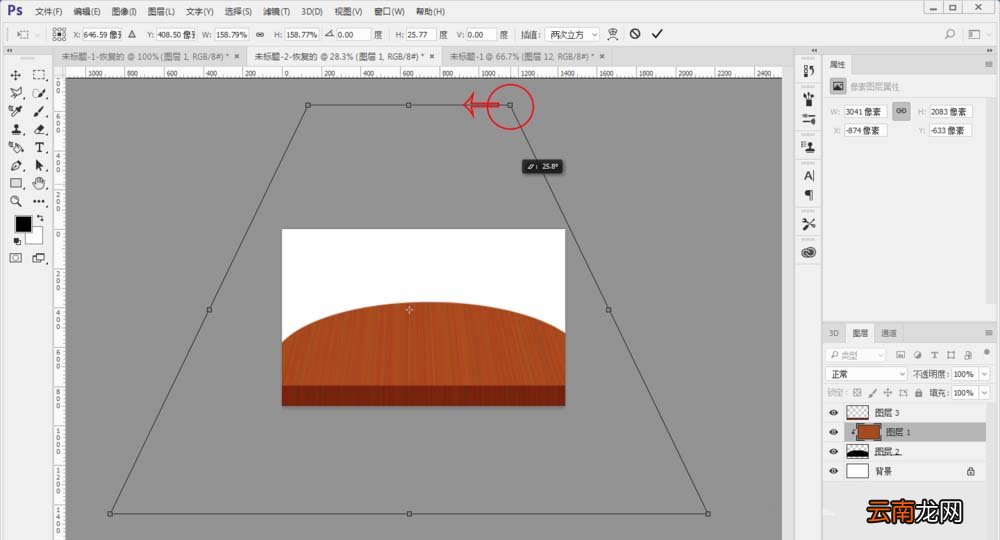Screen dimensions: 1000x540
Task: Click the foreground black color swatch
Action: tap(23, 224)
